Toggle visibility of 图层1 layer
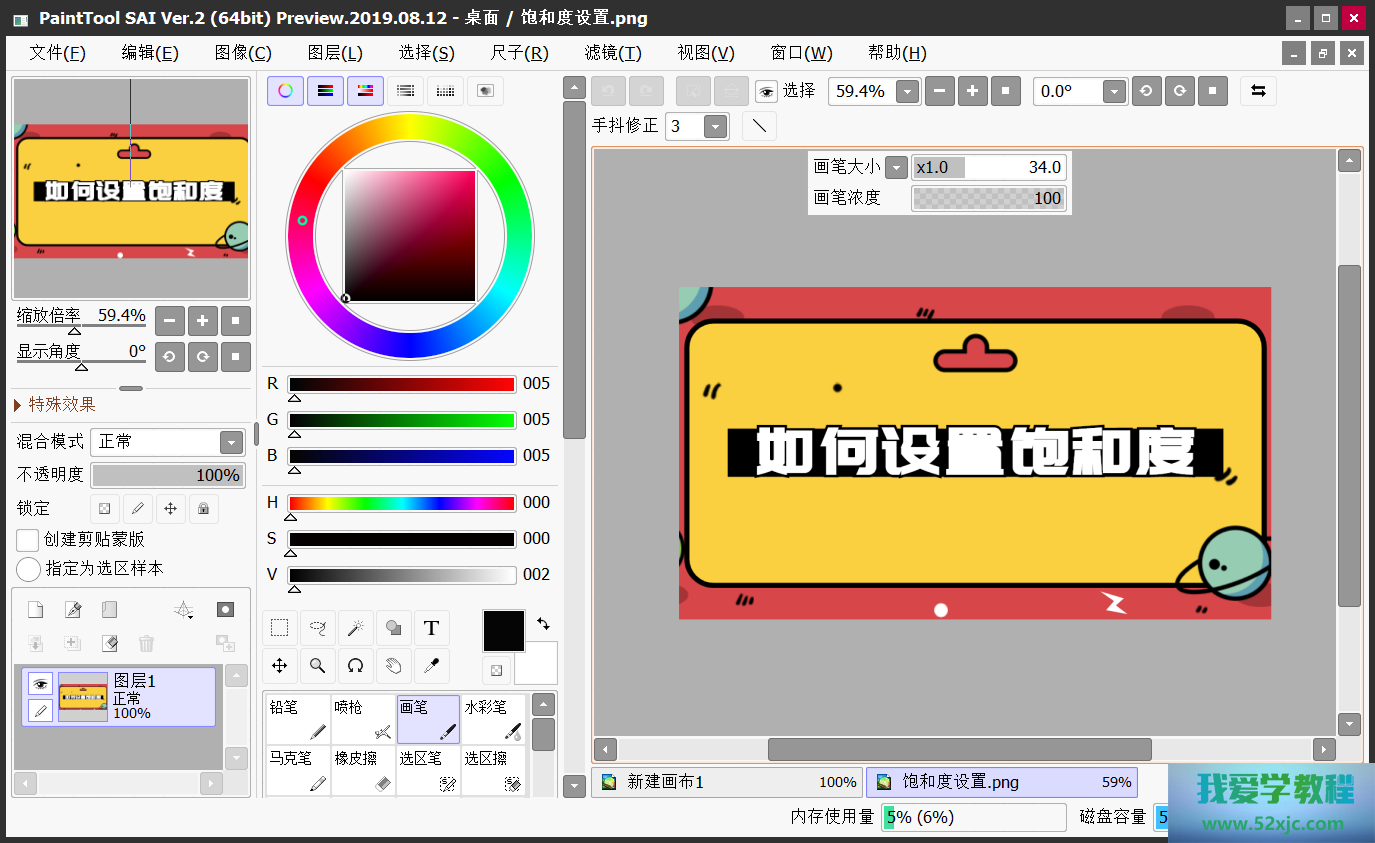1375x843 pixels. tap(40, 684)
